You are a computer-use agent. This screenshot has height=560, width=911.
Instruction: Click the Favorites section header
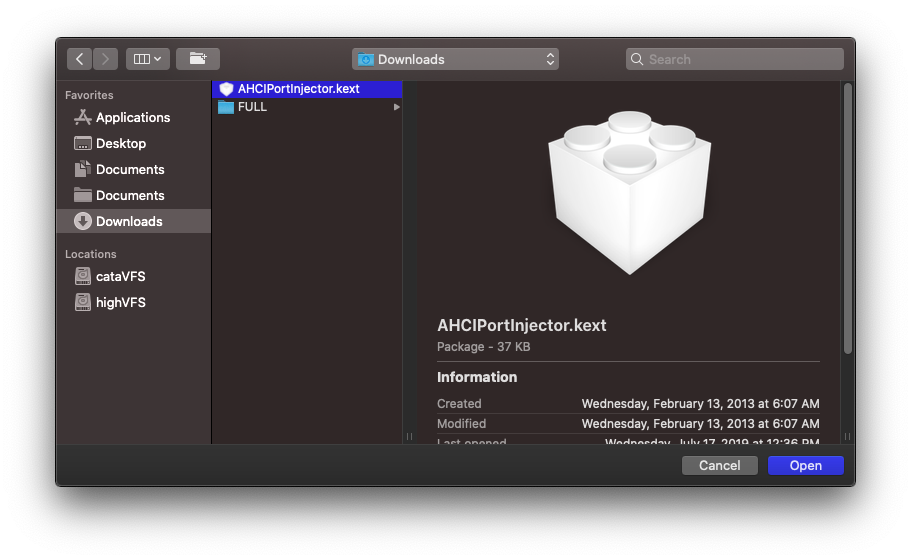[89, 95]
